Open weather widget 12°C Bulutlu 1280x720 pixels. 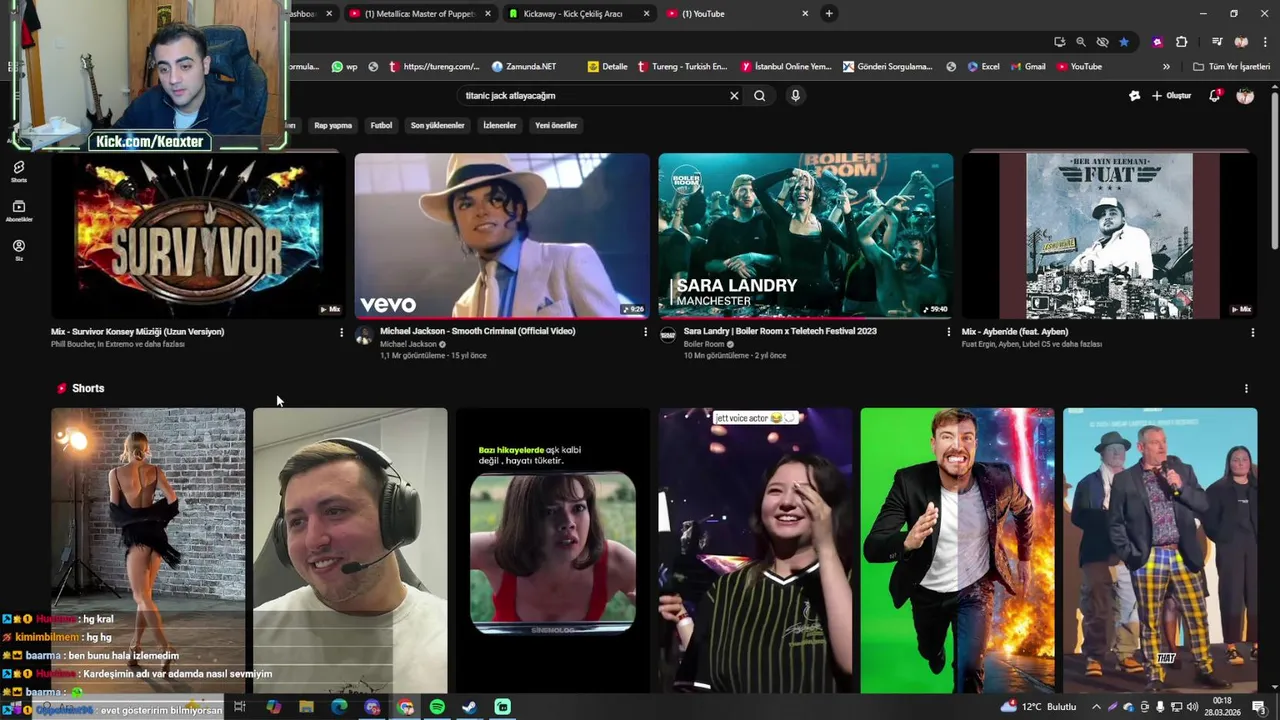[1038, 707]
